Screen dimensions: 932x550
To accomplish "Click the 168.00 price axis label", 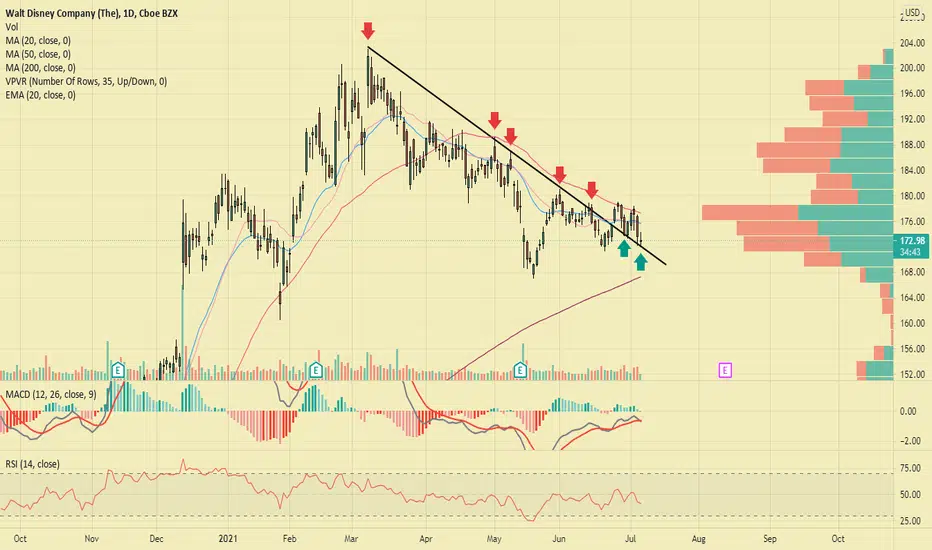I will tap(912, 272).
